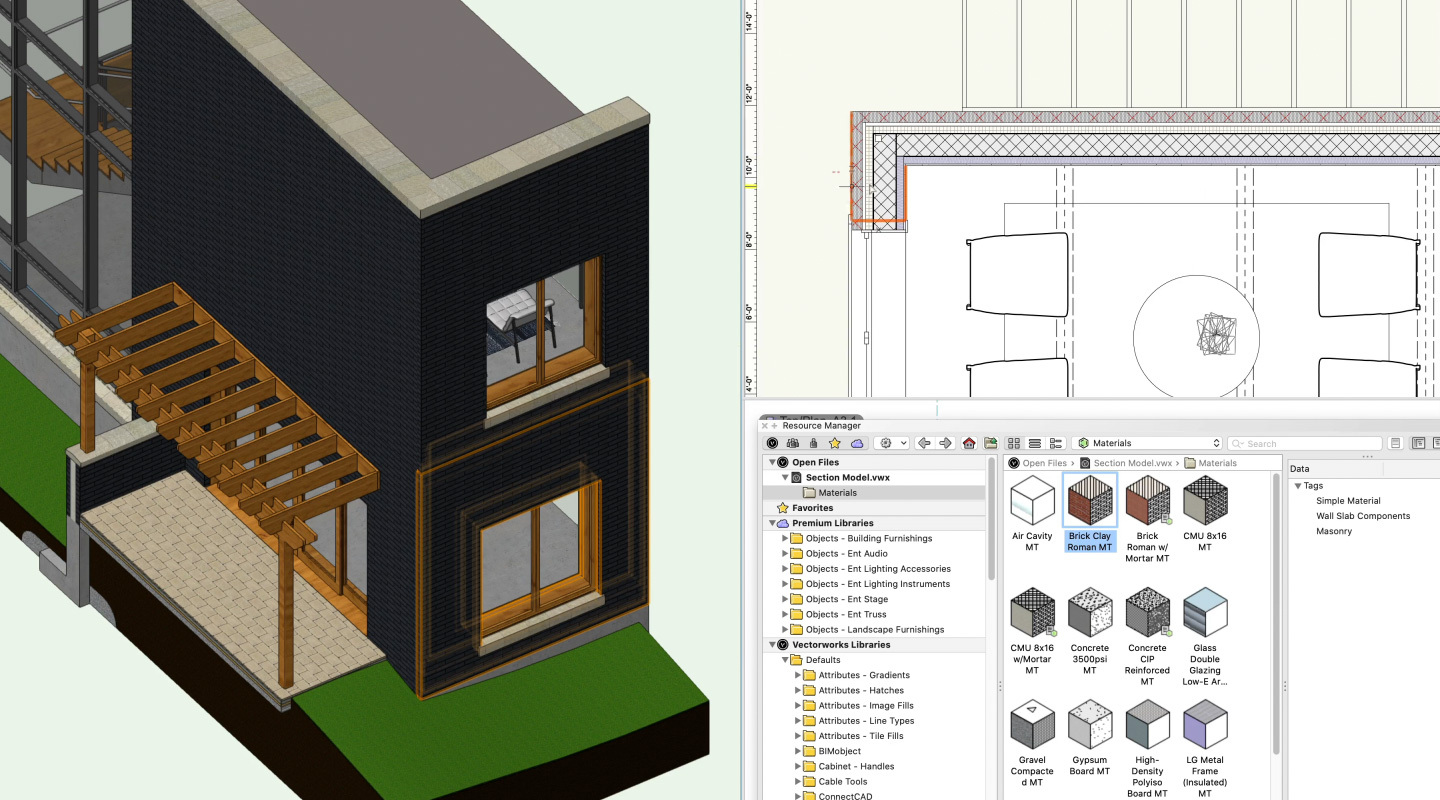
Task: Click the browse document folder icon
Action: [991, 443]
